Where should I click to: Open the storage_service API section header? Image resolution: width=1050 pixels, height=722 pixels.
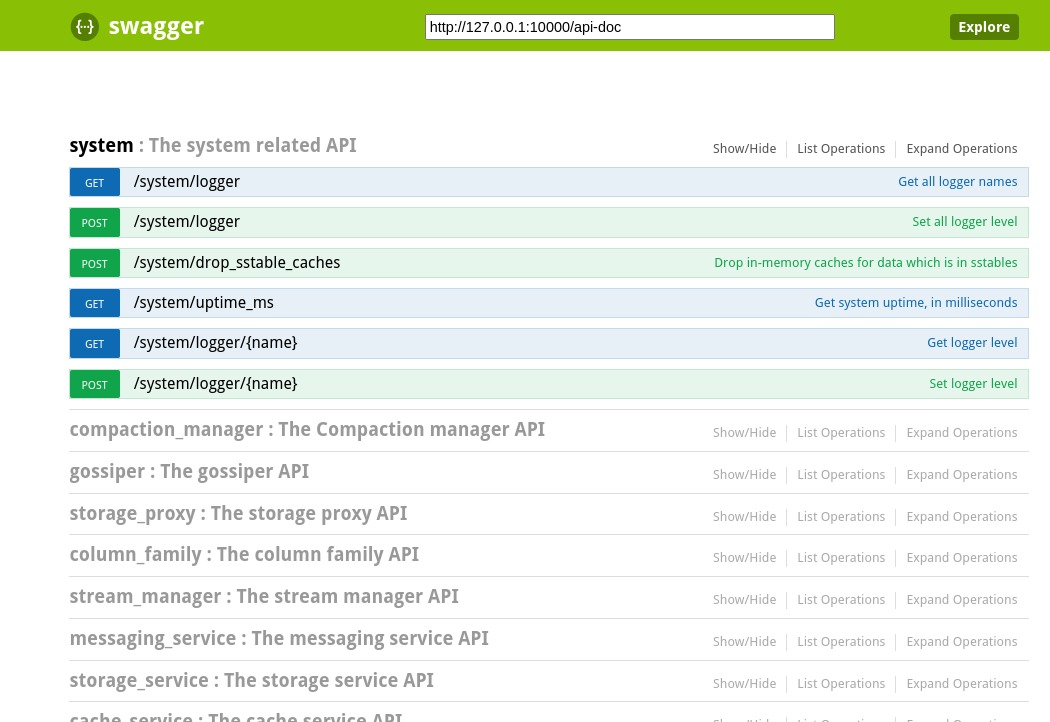coord(251,680)
